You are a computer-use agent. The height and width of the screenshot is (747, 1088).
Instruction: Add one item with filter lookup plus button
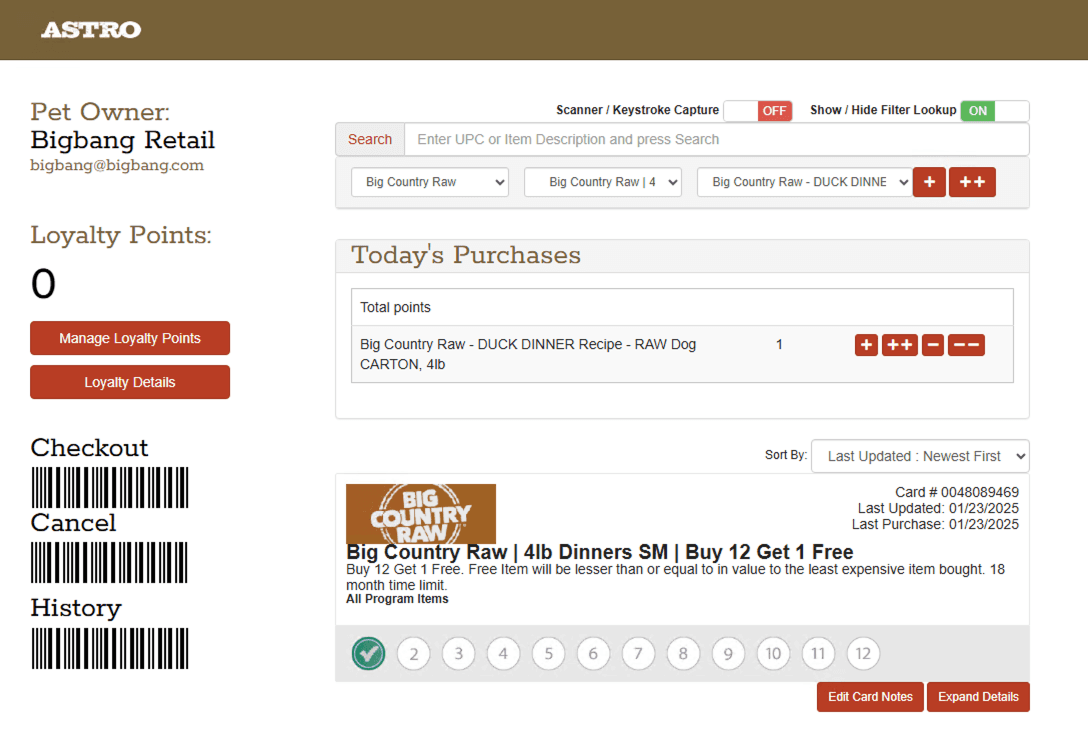coord(929,182)
